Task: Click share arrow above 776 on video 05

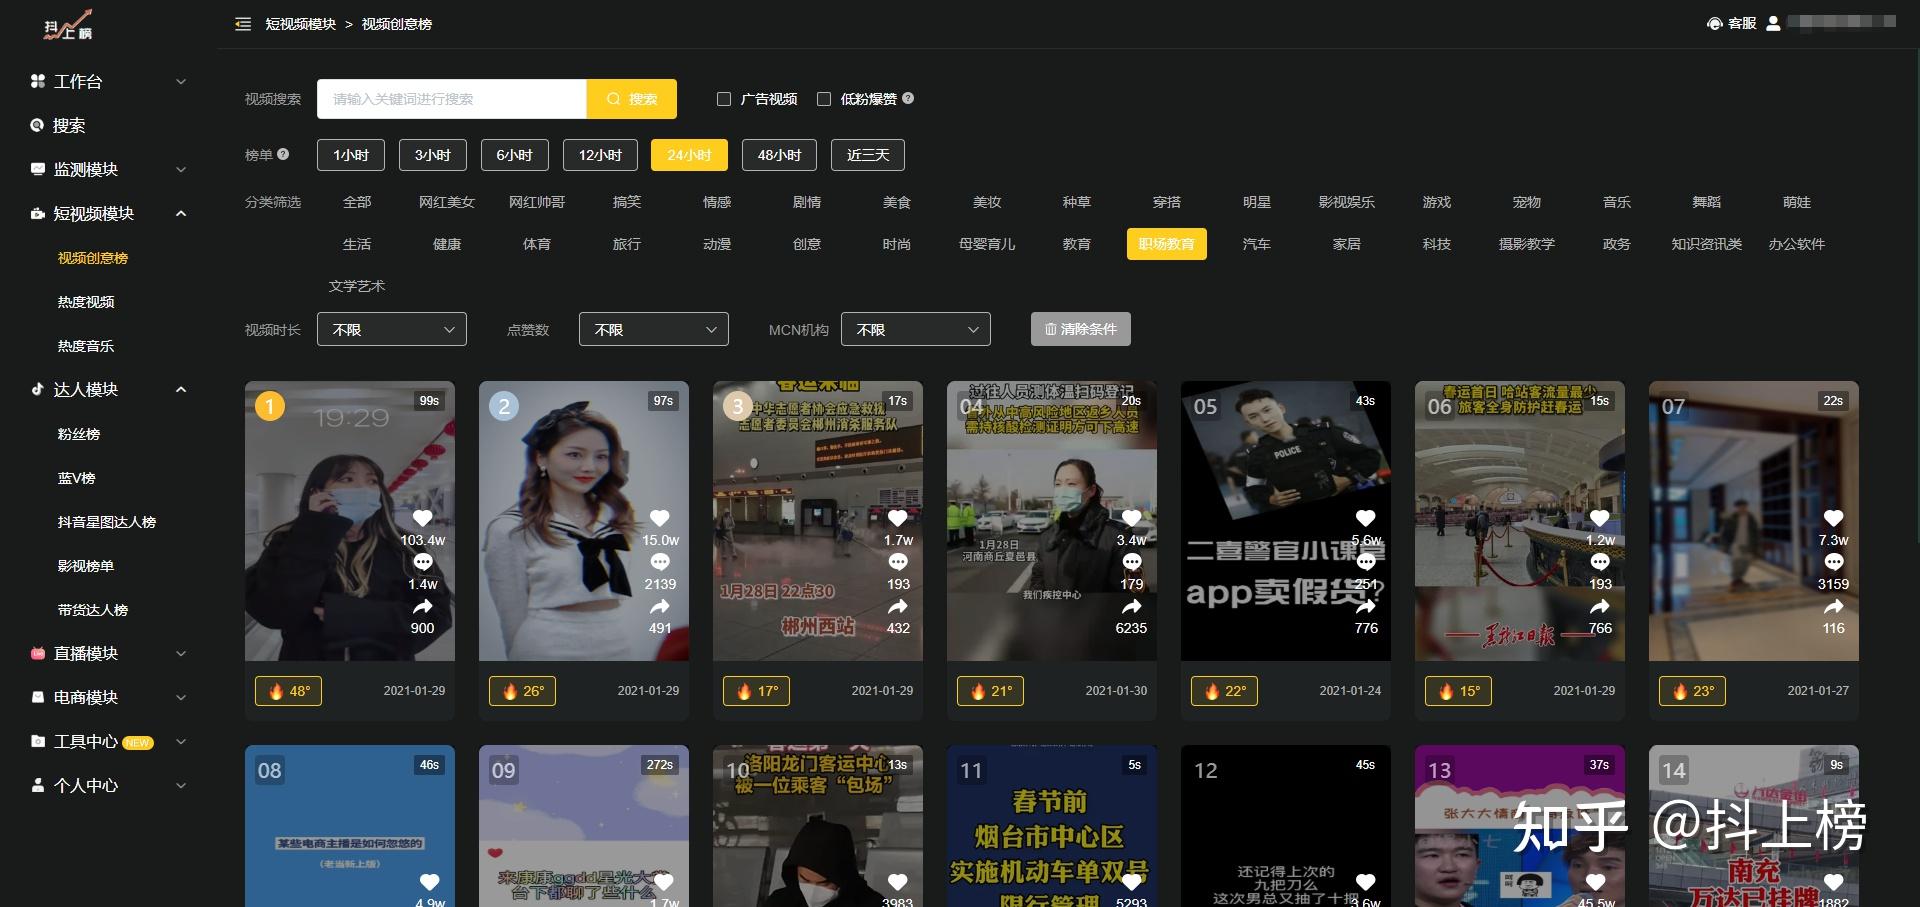Action: [1366, 606]
